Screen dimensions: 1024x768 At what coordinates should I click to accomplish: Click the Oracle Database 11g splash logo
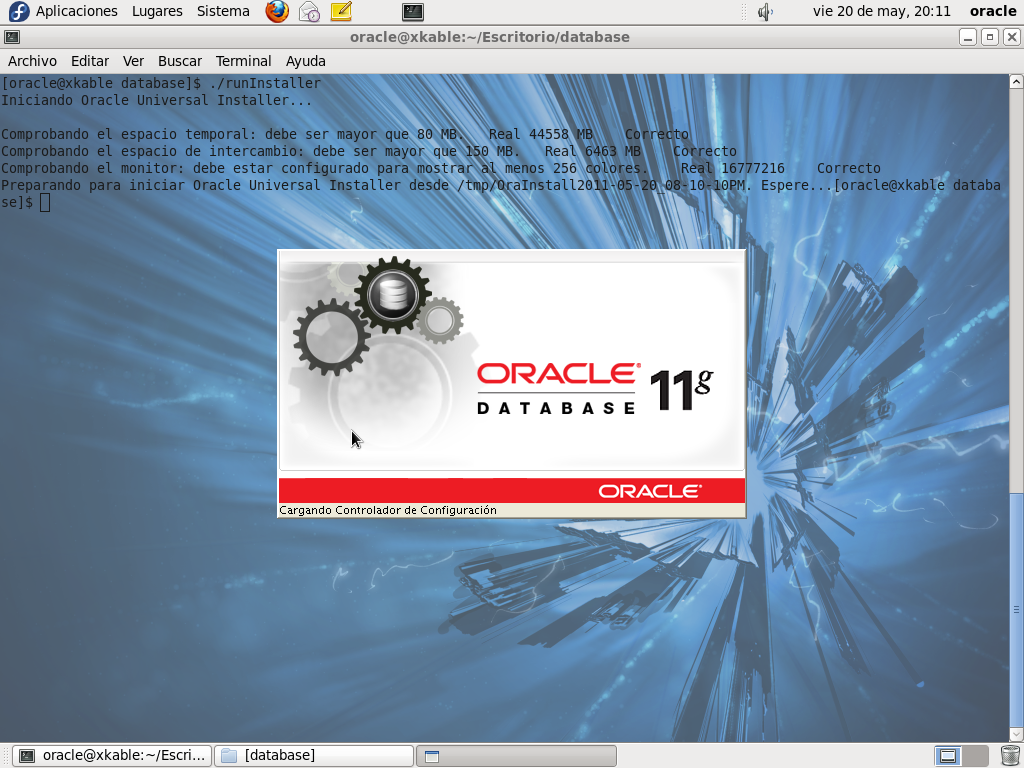tap(595, 389)
